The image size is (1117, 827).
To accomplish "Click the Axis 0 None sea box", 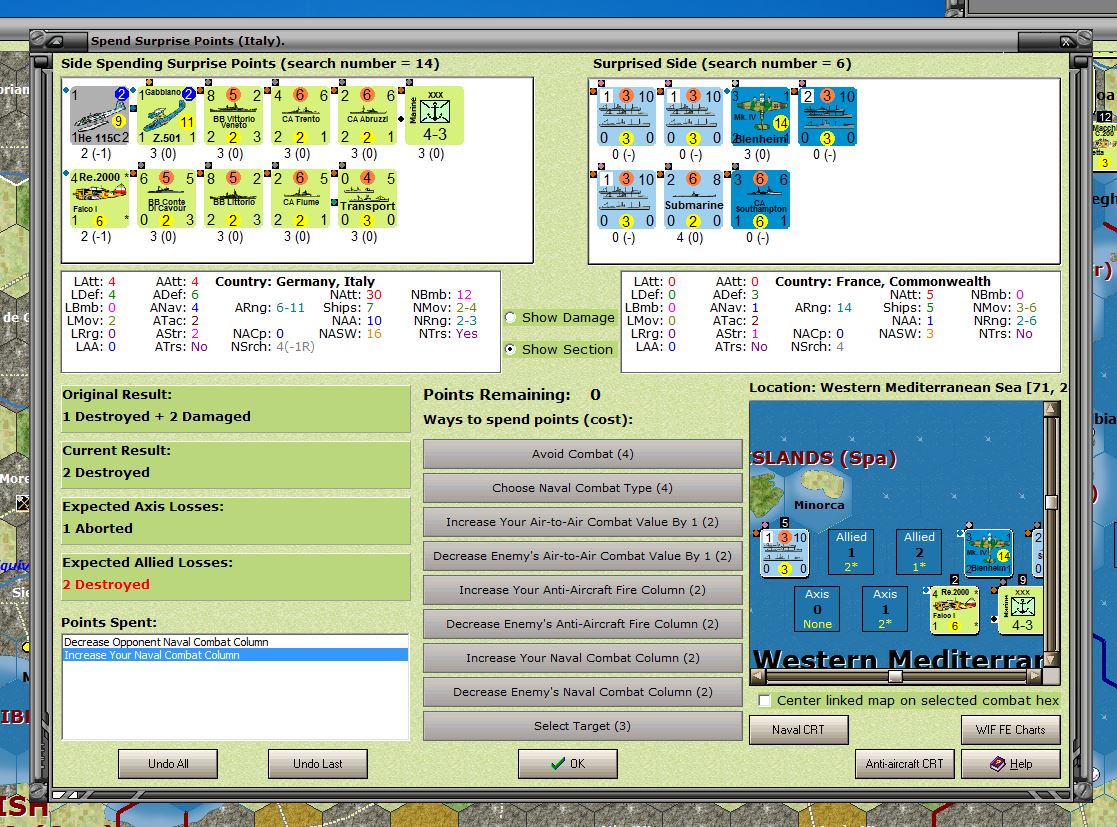I will pyautogui.click(x=817, y=609).
